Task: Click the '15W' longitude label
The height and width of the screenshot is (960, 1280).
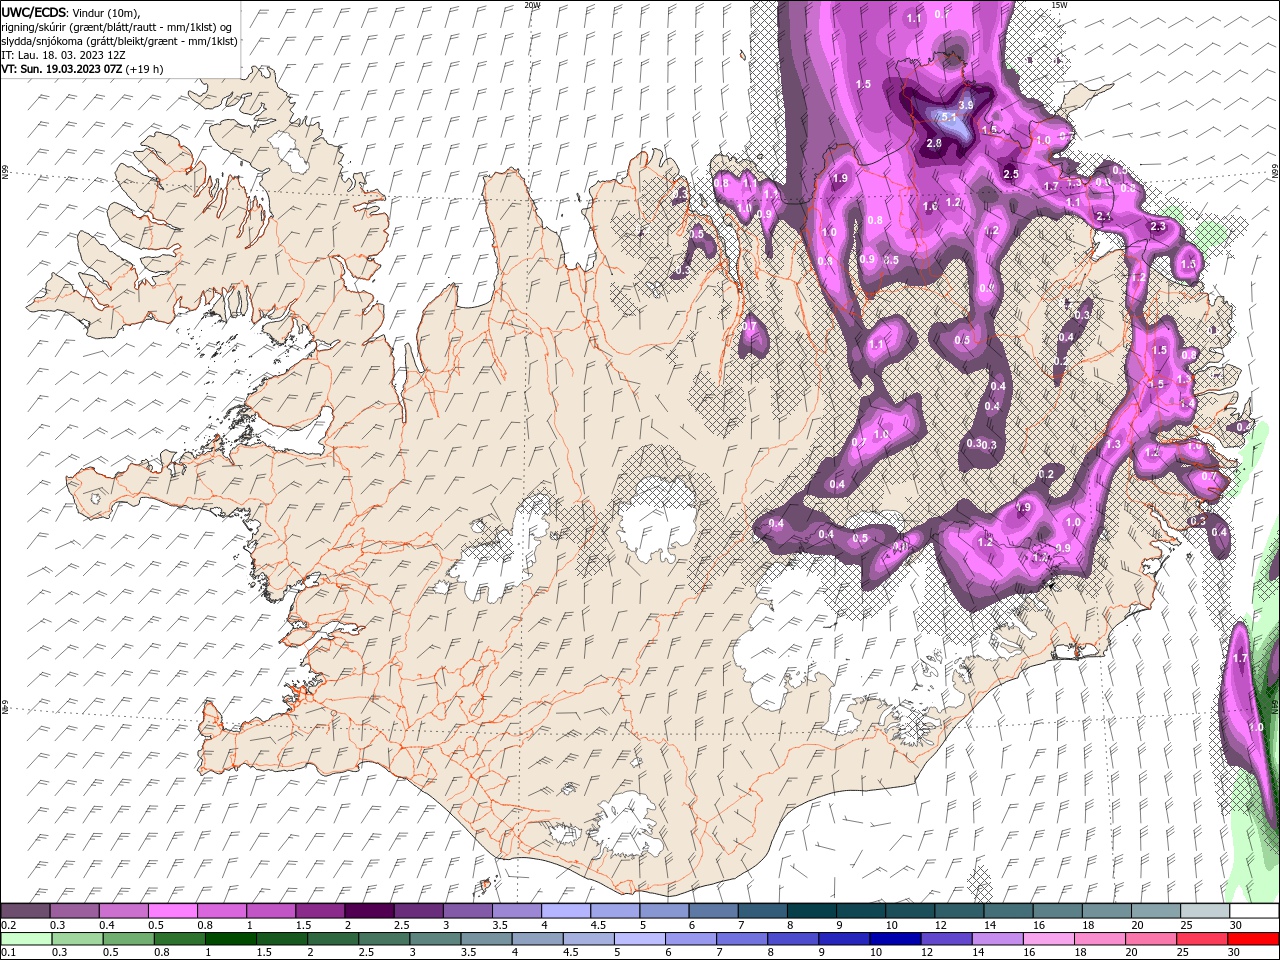Action: pyautogui.click(x=1059, y=5)
